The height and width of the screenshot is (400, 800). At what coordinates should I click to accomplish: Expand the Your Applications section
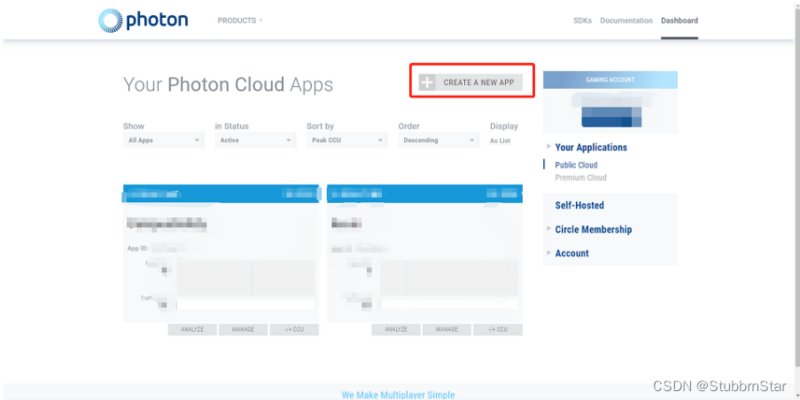pyautogui.click(x=591, y=148)
